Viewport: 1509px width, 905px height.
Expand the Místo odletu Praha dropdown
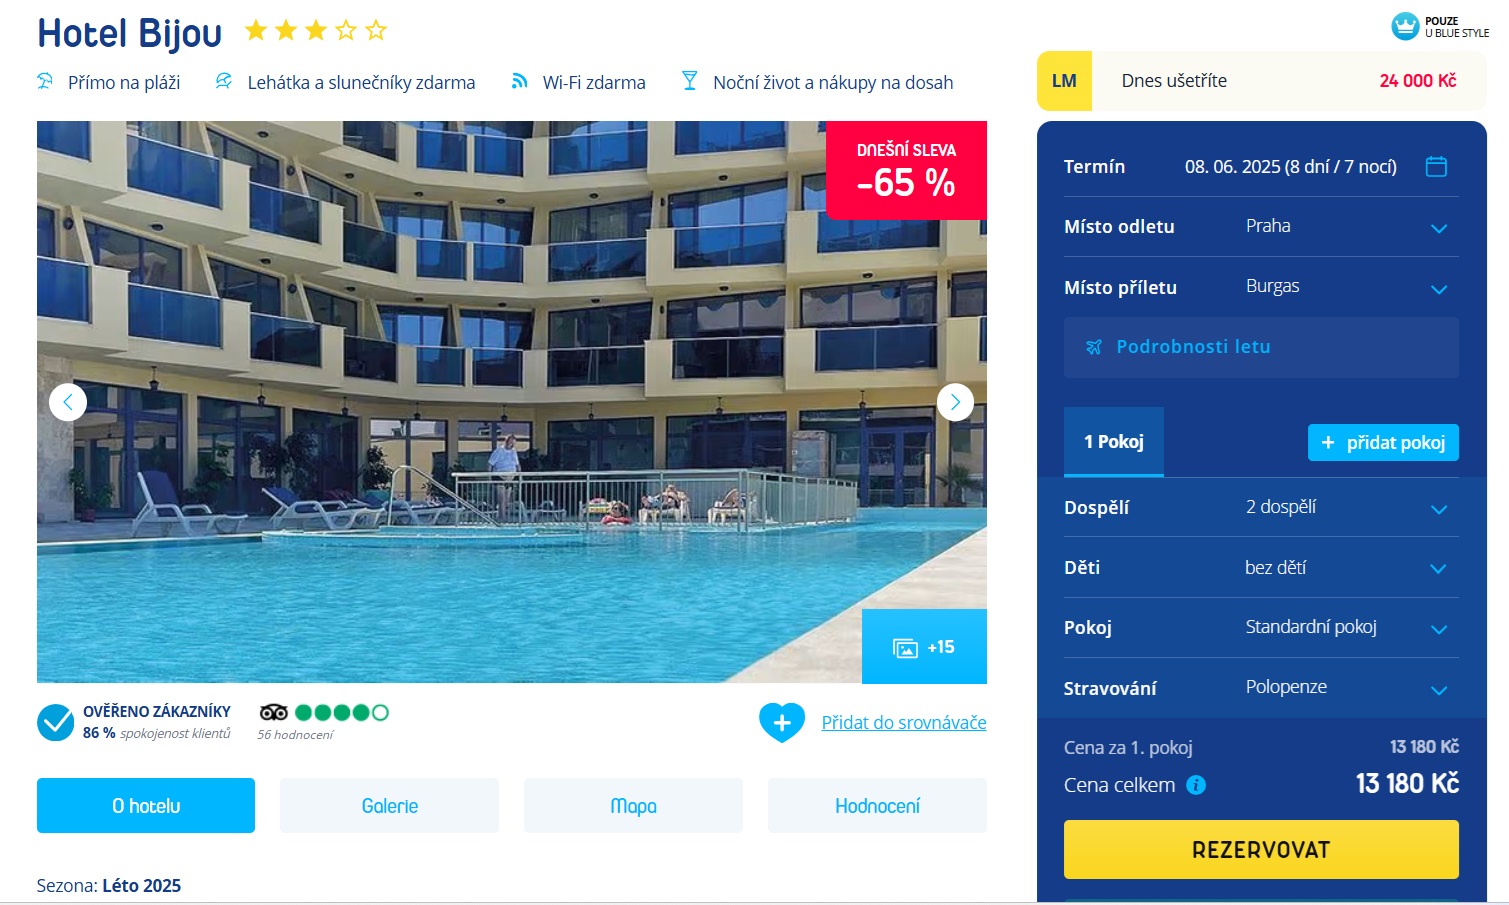coord(1261,227)
